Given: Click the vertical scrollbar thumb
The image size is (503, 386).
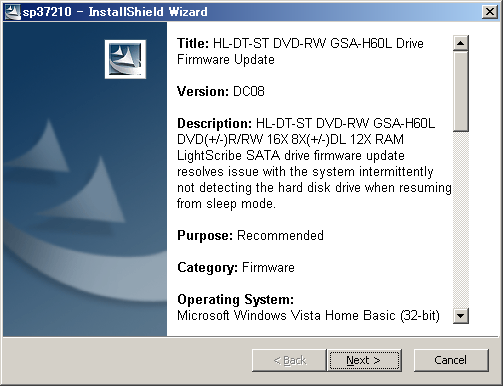Looking at the screenshot, I should (x=461, y=91).
